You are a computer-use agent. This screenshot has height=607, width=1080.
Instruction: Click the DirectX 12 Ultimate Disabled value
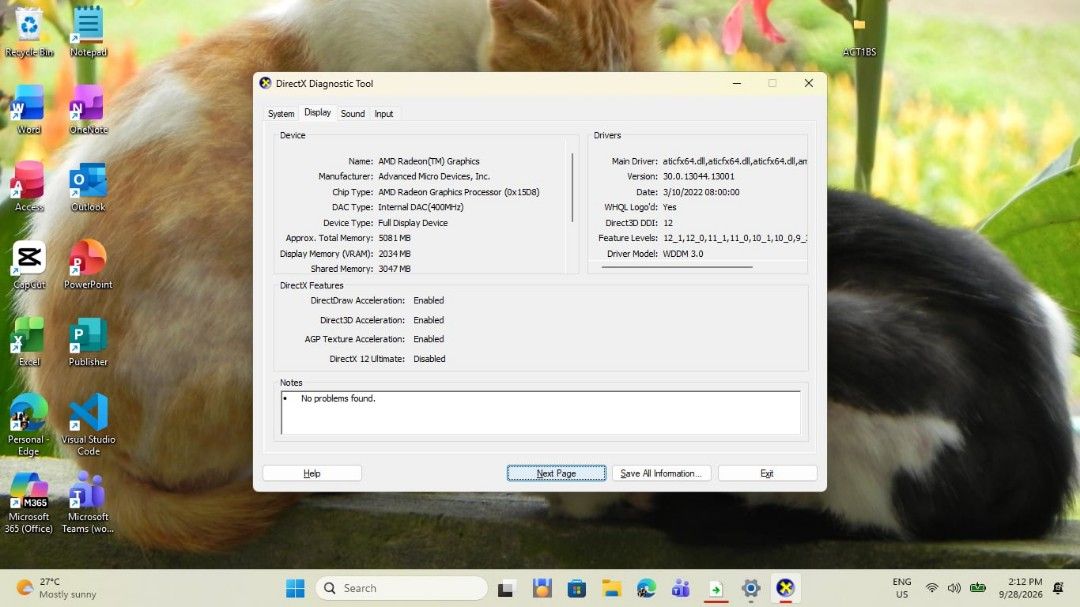pos(429,359)
